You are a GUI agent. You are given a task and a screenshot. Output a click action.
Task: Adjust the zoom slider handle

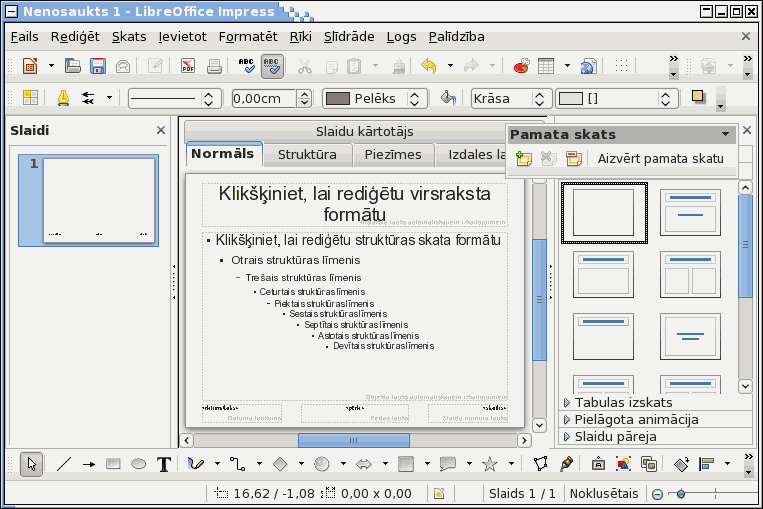coord(681,494)
